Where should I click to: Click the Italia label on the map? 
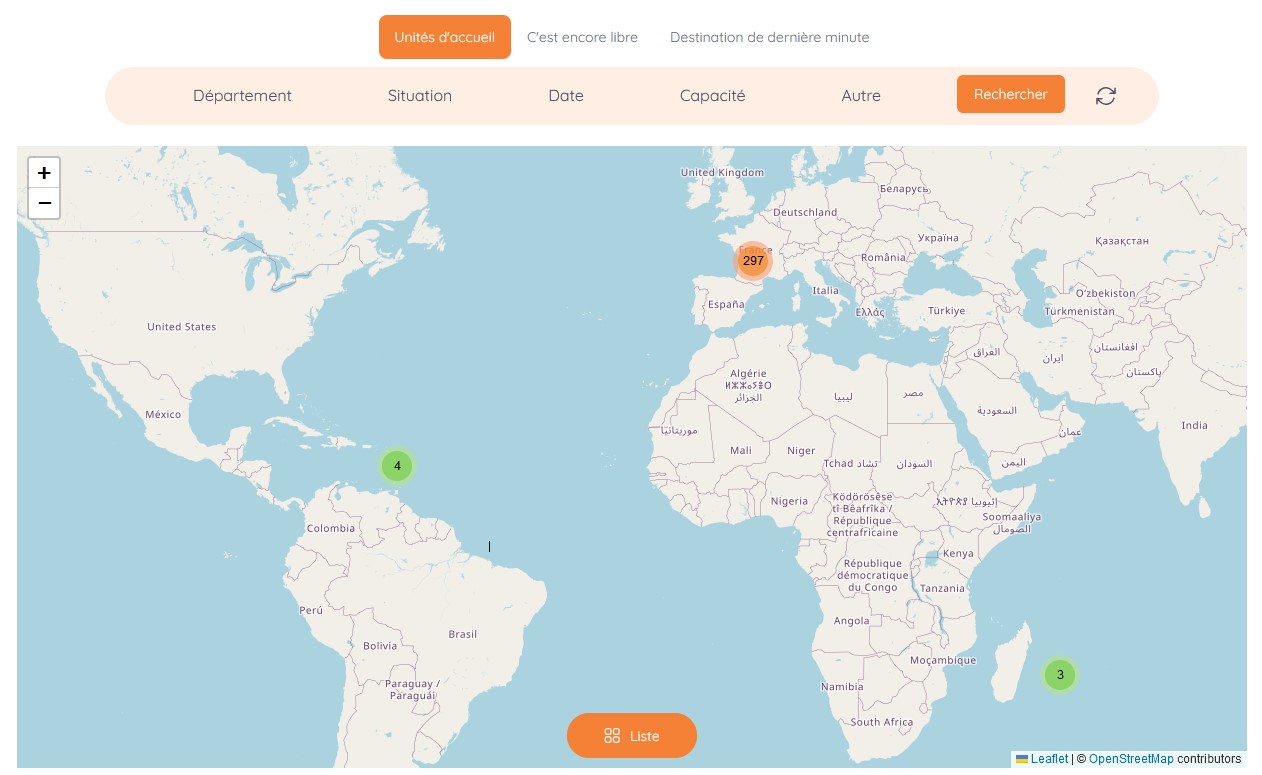point(826,290)
